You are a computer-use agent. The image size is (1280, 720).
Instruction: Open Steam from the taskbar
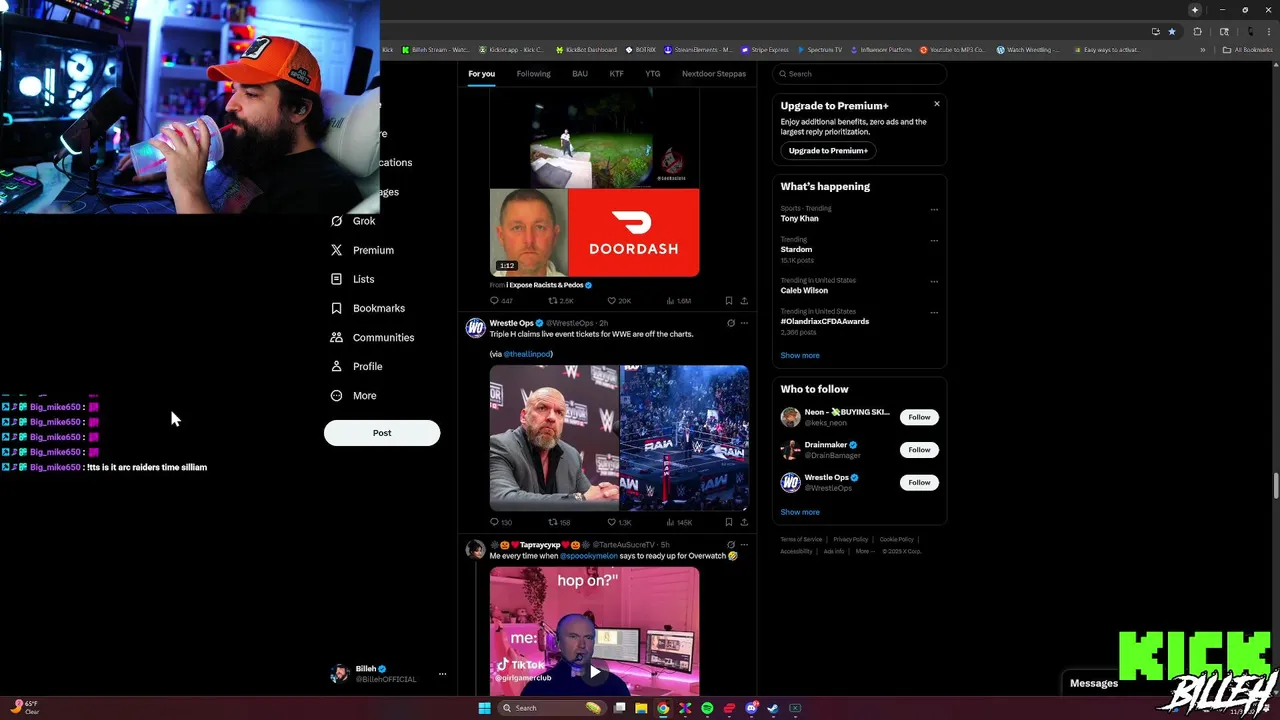[773, 708]
